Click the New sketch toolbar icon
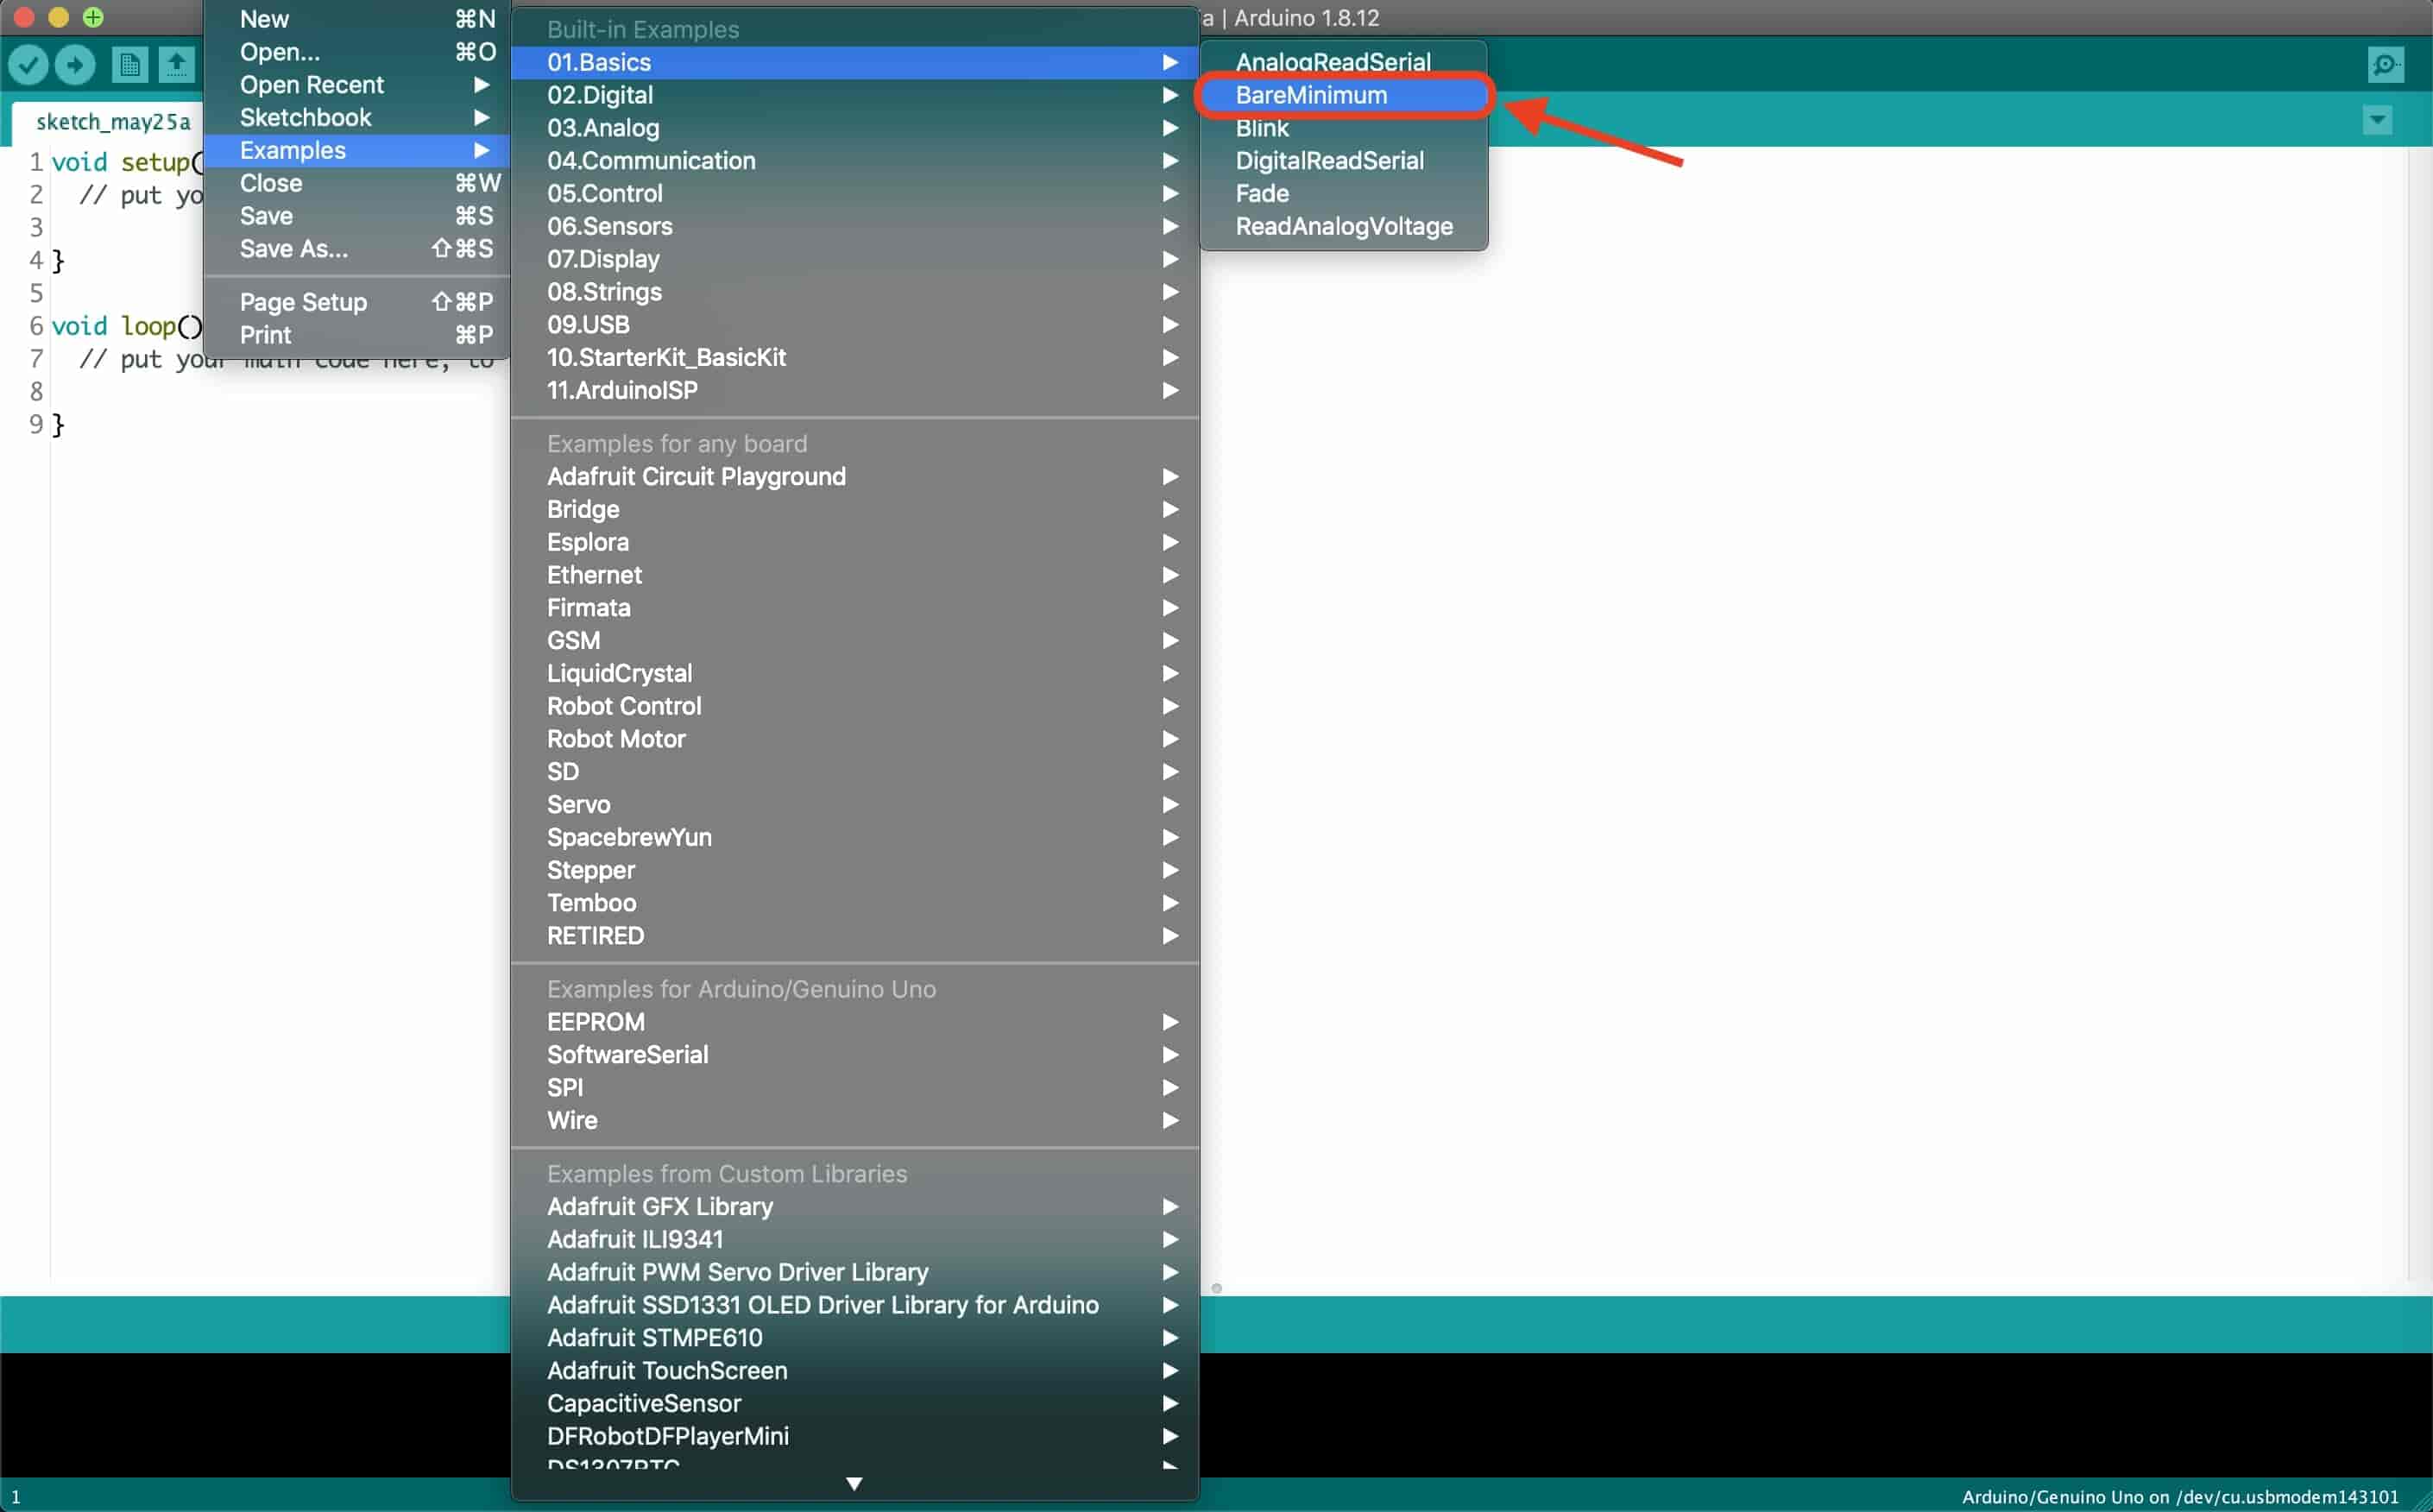This screenshot has width=2433, height=1512. click(x=129, y=65)
